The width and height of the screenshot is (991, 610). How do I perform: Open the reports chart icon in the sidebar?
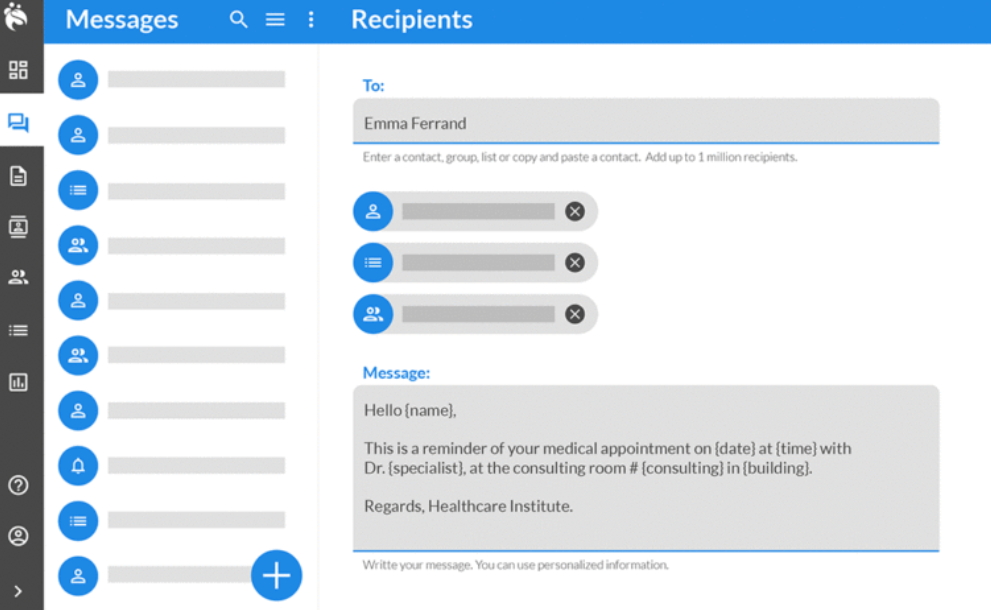pyautogui.click(x=18, y=382)
